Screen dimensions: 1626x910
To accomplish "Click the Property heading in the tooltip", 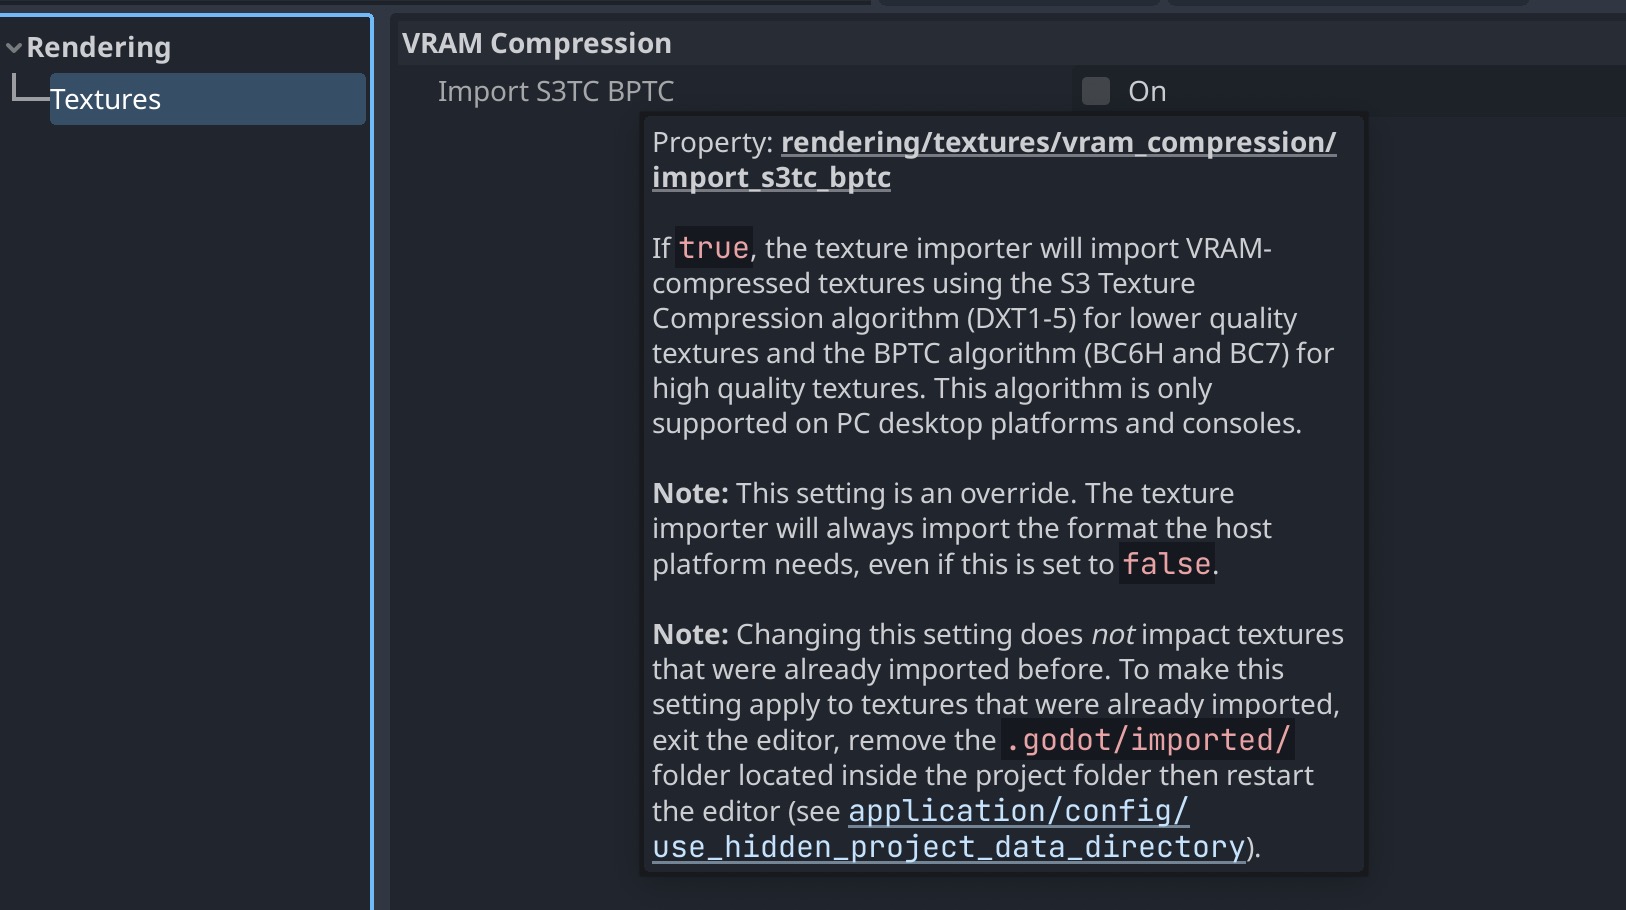I will 712,142.
